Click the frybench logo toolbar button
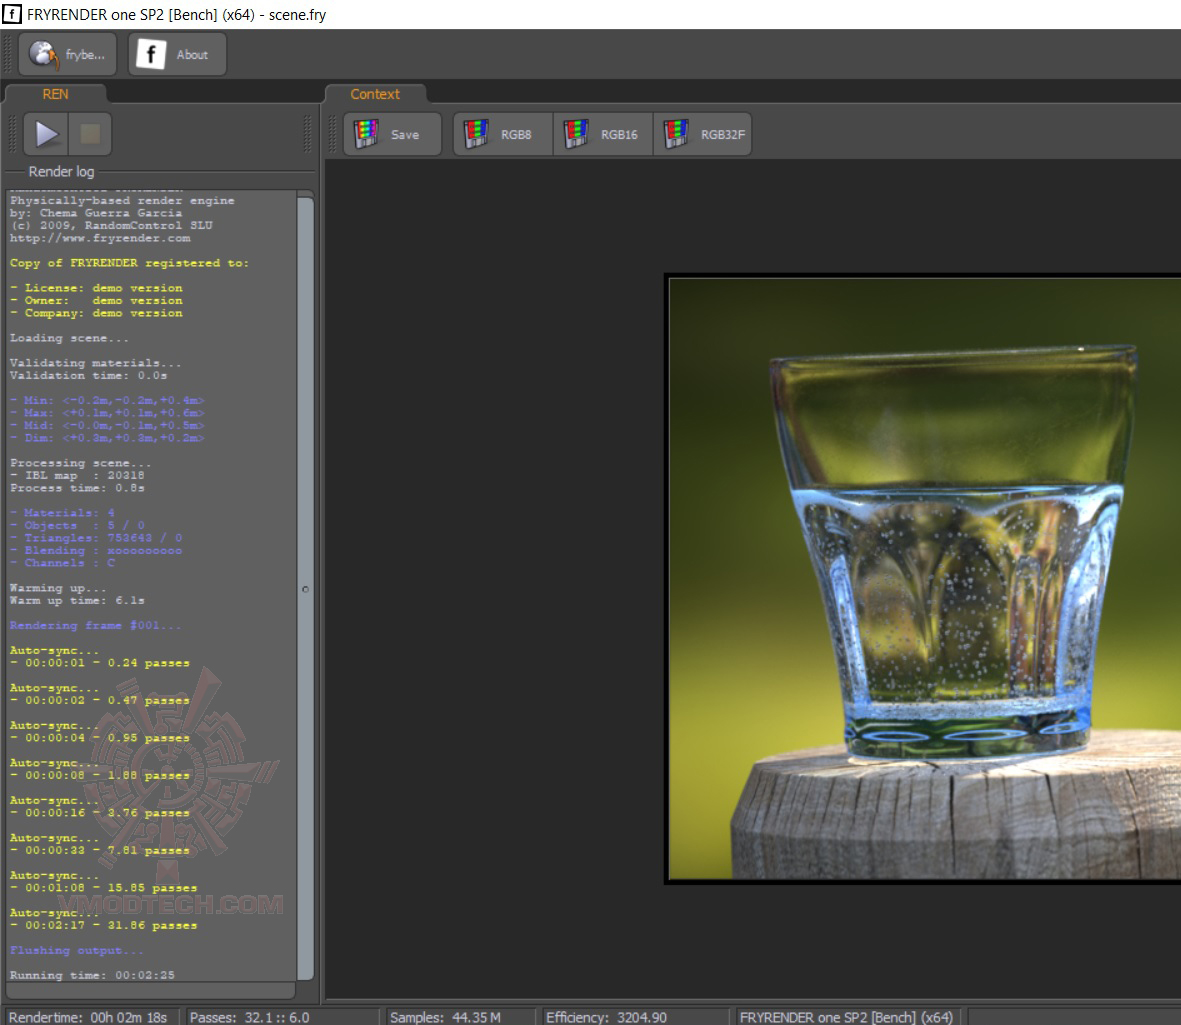This screenshot has width=1181, height=1025. click(67, 55)
